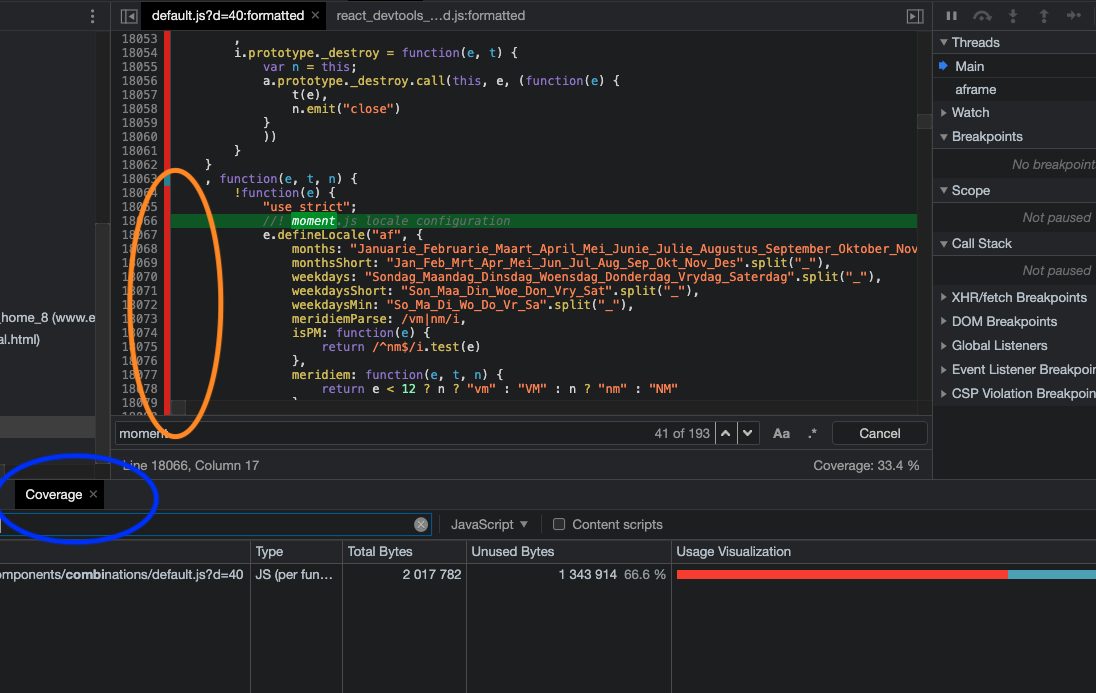Viewport: 1096px width, 693px height.
Task: Open the JavaScript coverage type dropdown
Action: [489, 524]
